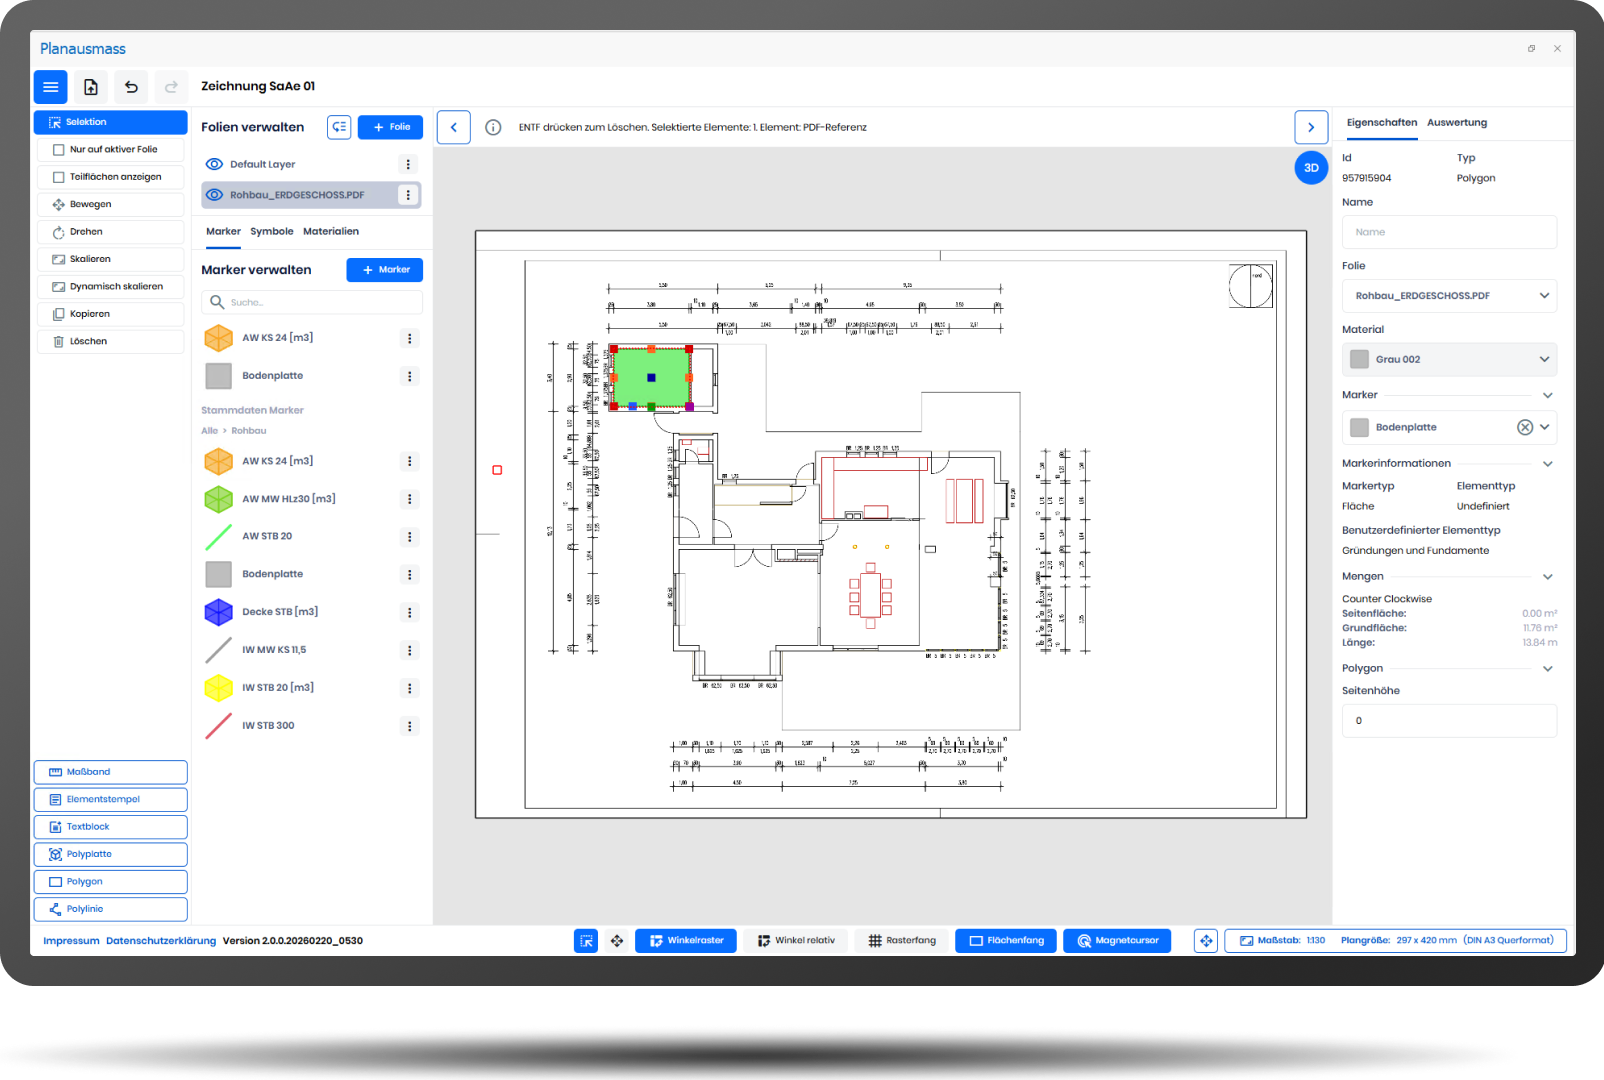
Task: Click the info icon in the hint bar
Action: 493,128
